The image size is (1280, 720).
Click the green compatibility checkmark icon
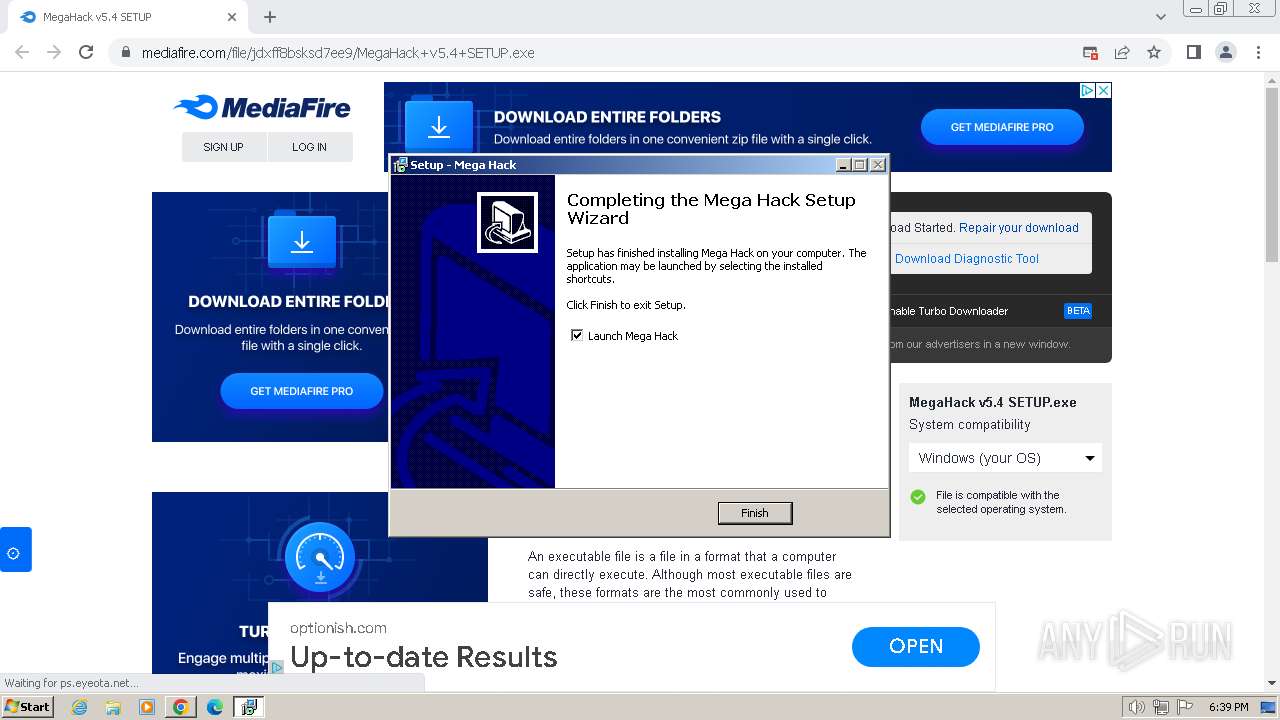click(918, 497)
